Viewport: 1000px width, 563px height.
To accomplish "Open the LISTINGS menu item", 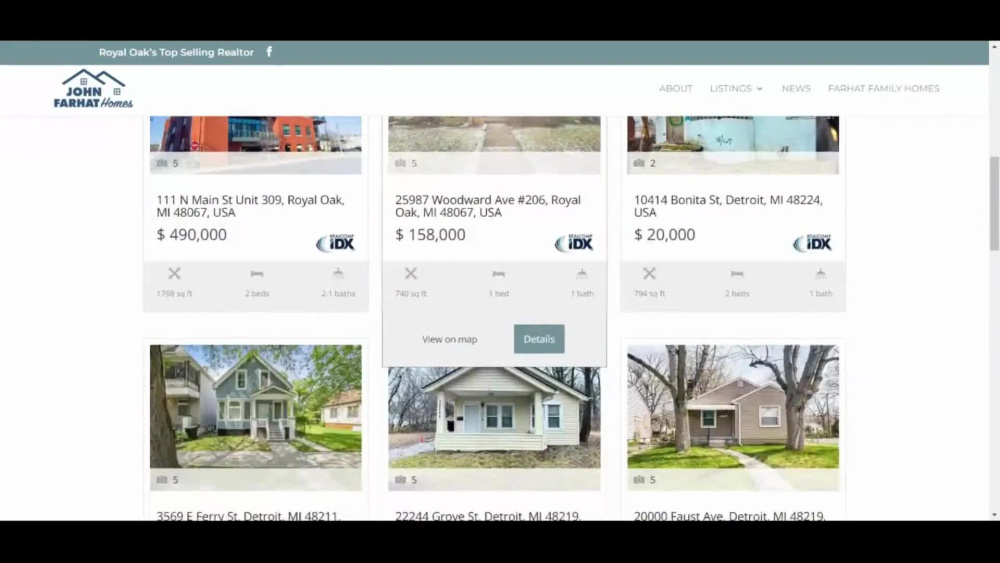I will [x=730, y=89].
